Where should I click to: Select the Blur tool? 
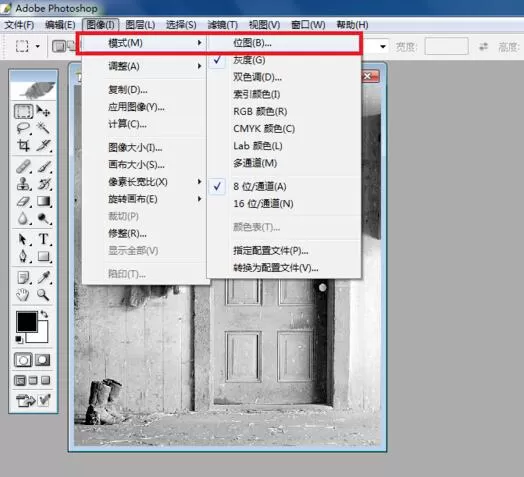point(23,219)
